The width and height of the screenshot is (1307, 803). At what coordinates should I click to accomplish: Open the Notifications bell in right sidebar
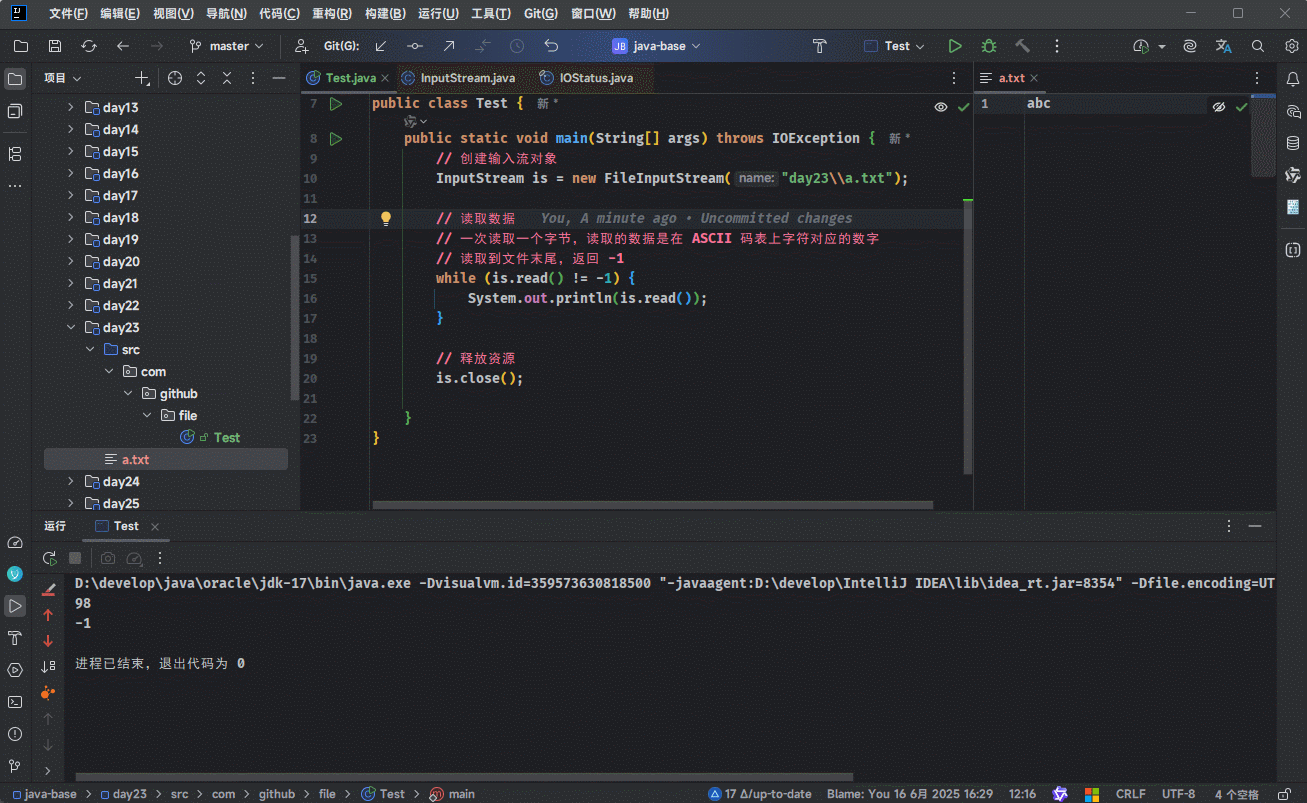click(x=1292, y=79)
